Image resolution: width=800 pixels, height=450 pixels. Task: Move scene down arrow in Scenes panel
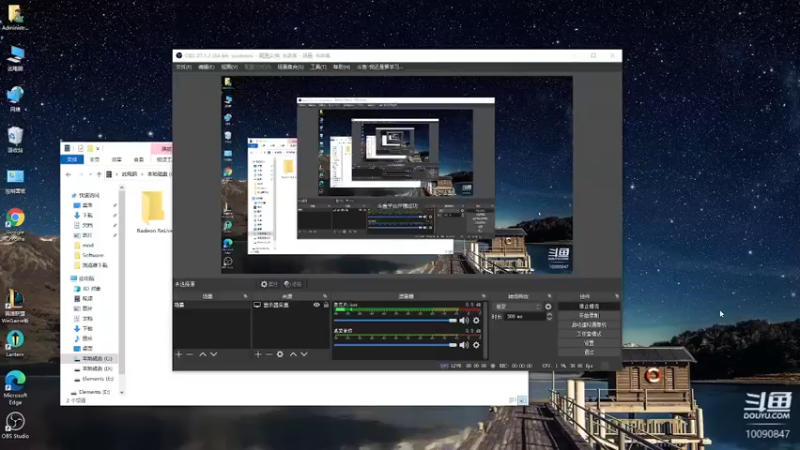coord(214,354)
